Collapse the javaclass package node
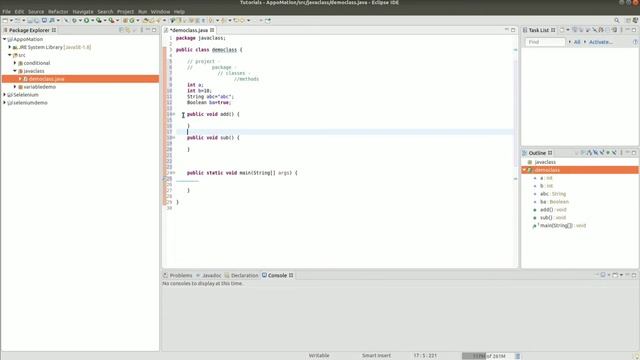640x360 pixels. pyautogui.click(x=15, y=71)
